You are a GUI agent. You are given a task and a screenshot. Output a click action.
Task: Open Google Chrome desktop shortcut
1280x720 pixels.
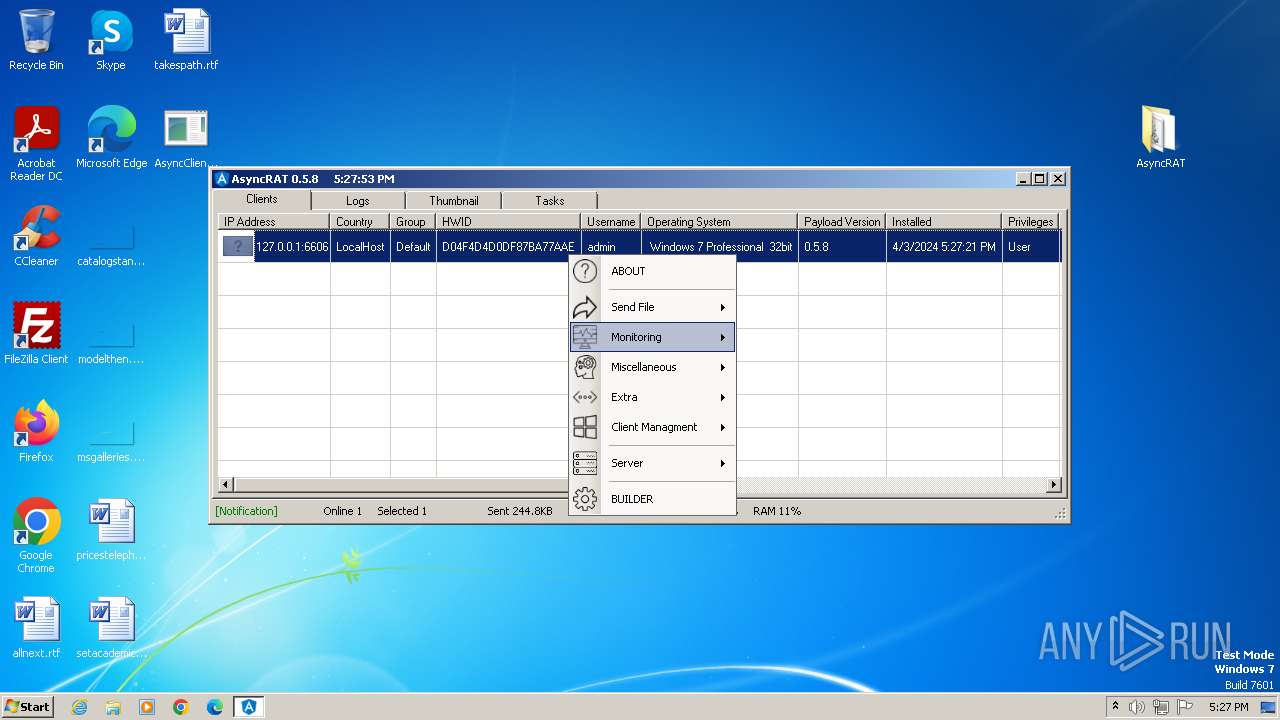coord(36,536)
